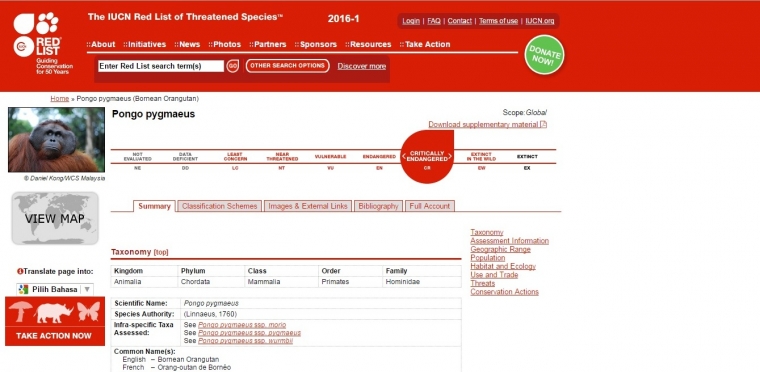Click the Take Action Now button
Viewport: 760px width, 372px height.
coord(54,336)
